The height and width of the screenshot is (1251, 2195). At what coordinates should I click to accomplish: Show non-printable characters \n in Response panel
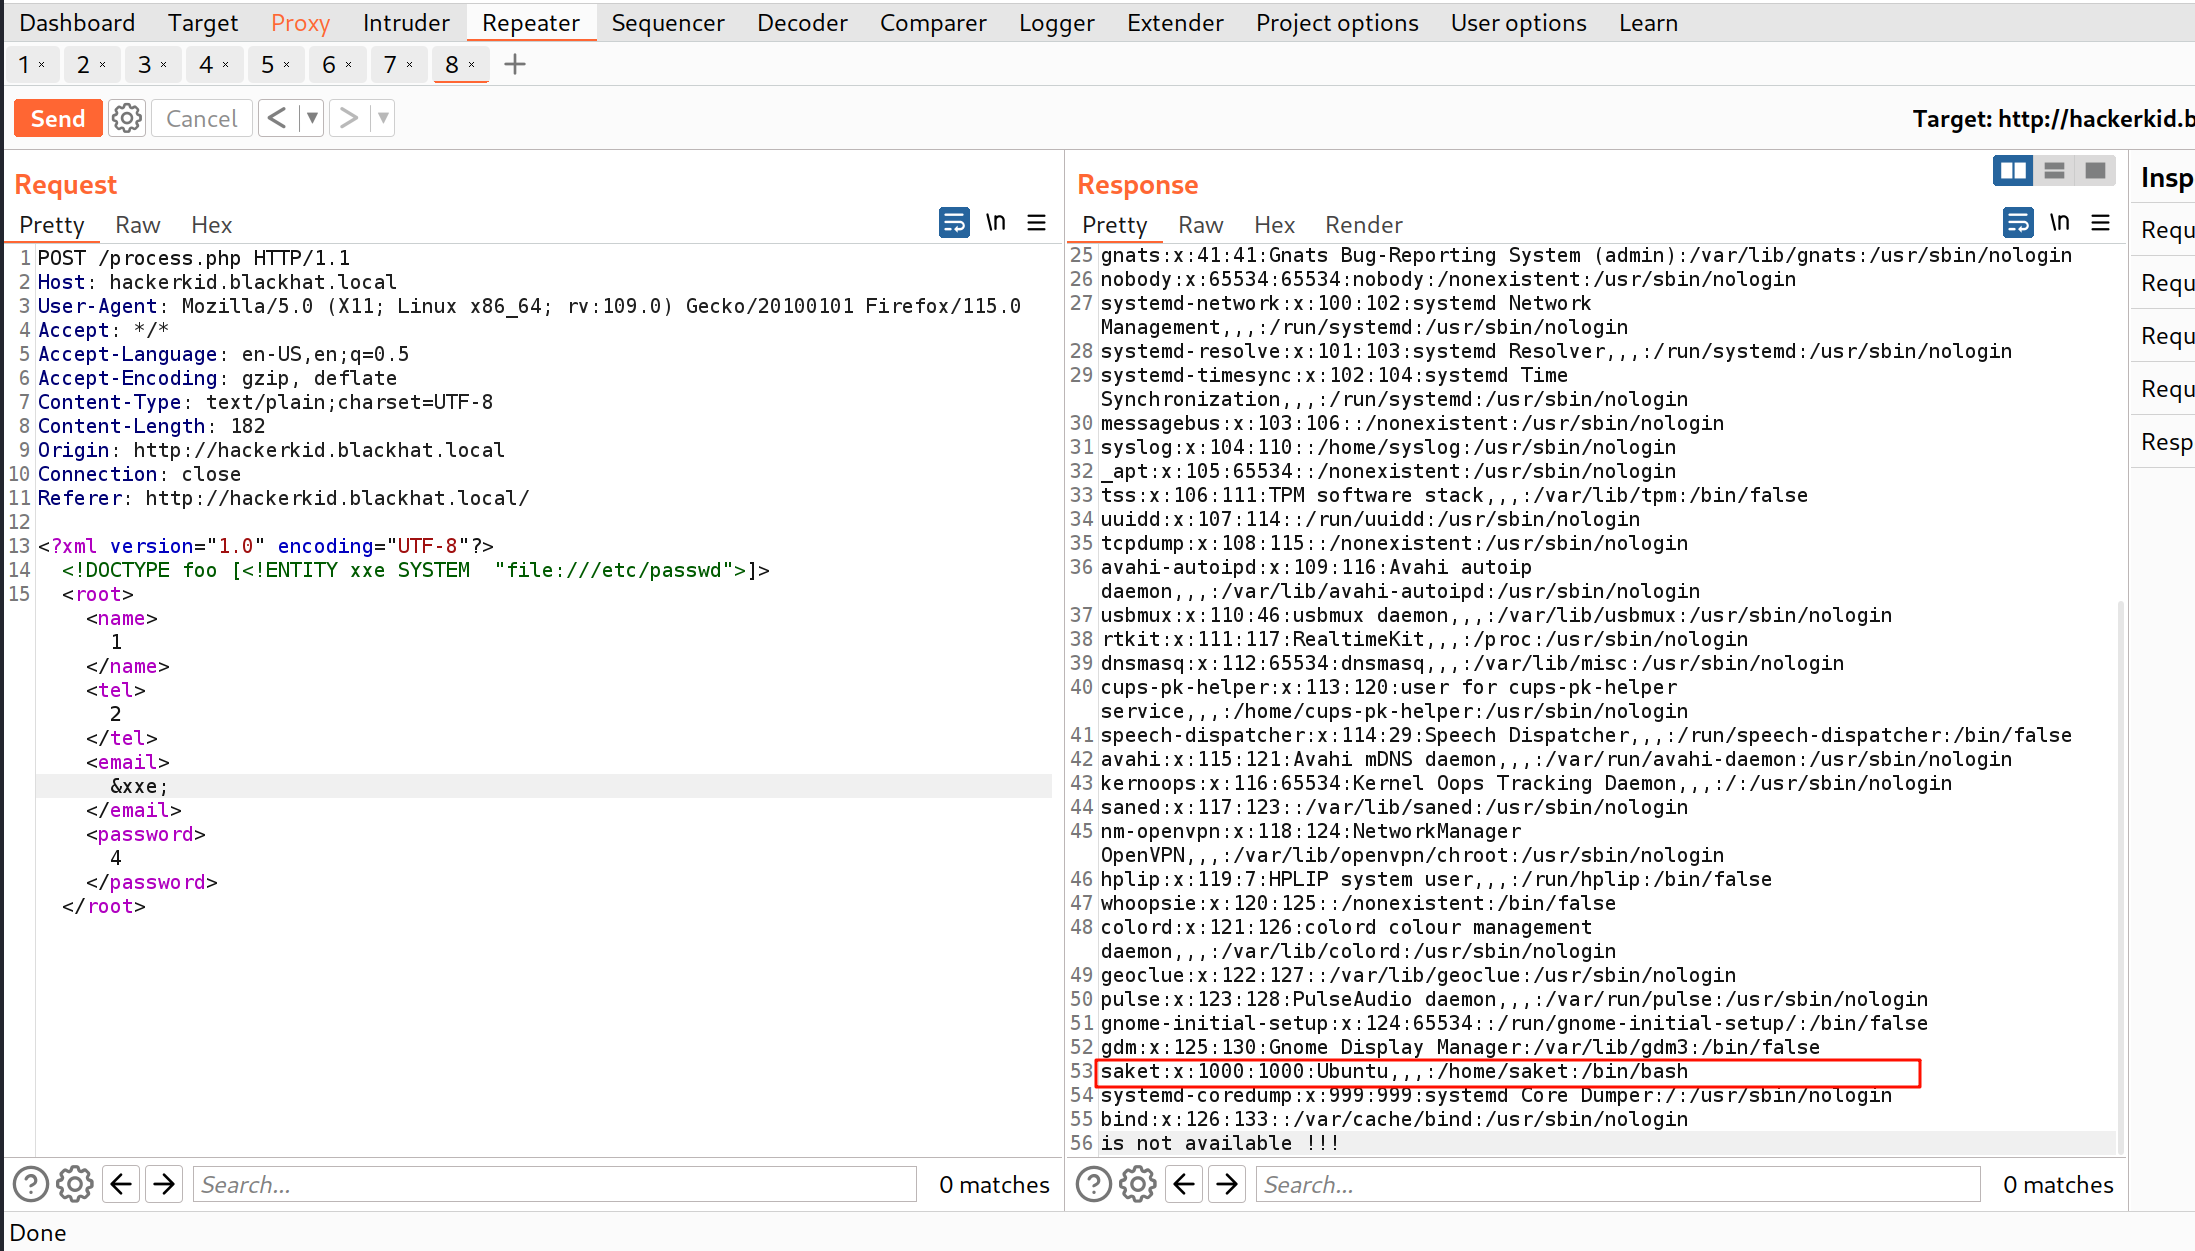pyautogui.click(x=2059, y=222)
